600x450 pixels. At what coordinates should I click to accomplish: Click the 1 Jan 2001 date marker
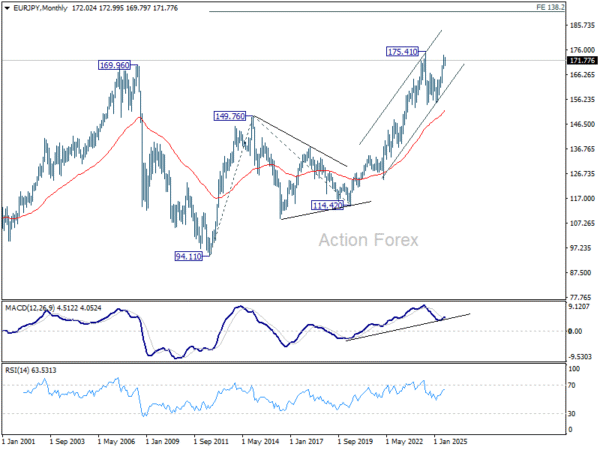coord(18,442)
